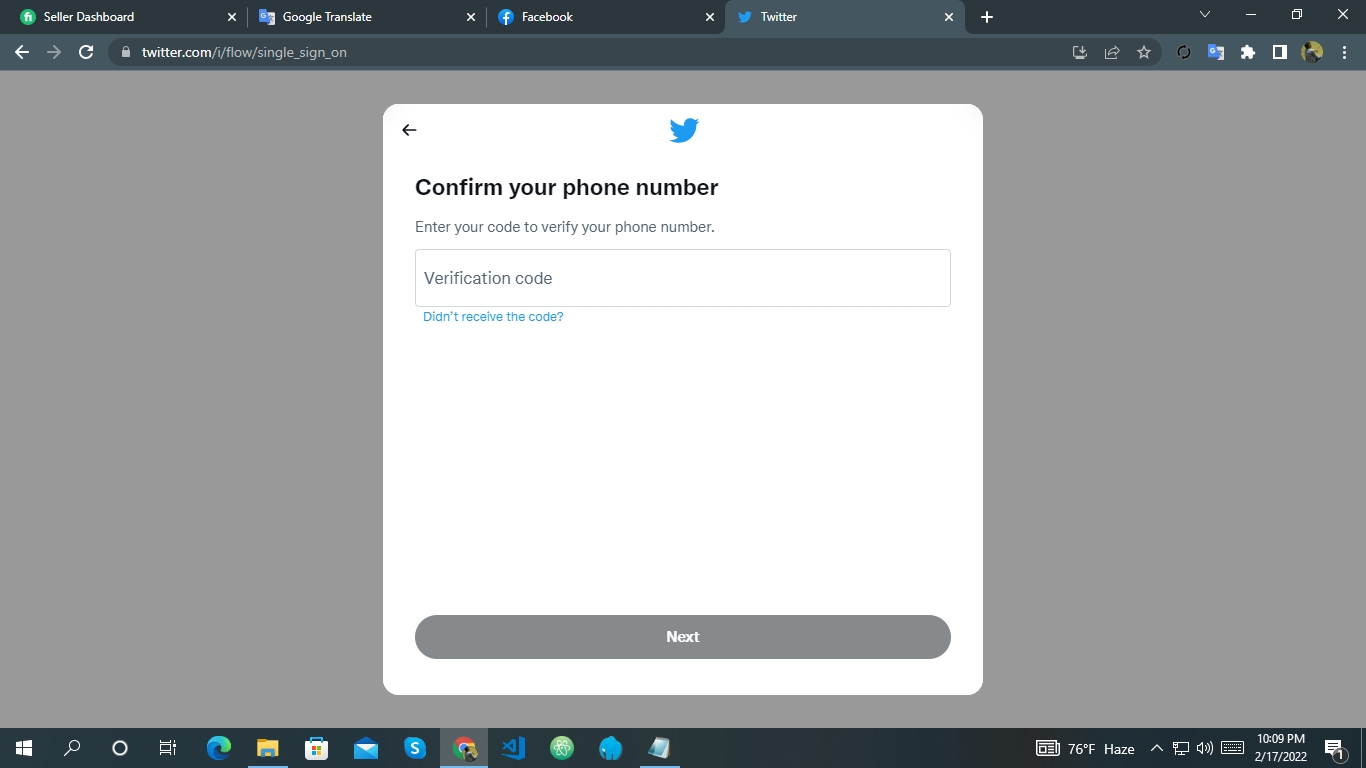Open the Extensions puzzle icon
The image size is (1366, 768).
coord(1248,52)
